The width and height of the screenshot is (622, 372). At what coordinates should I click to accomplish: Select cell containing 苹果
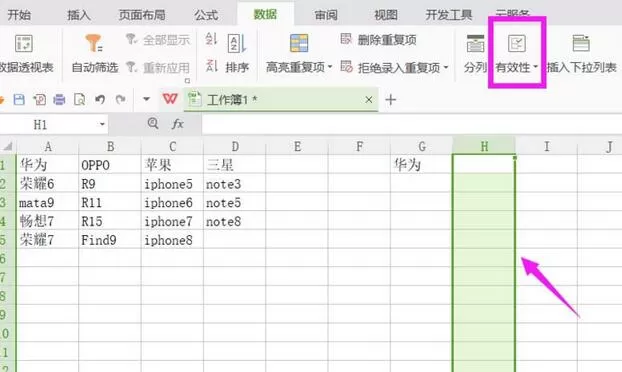coord(172,164)
